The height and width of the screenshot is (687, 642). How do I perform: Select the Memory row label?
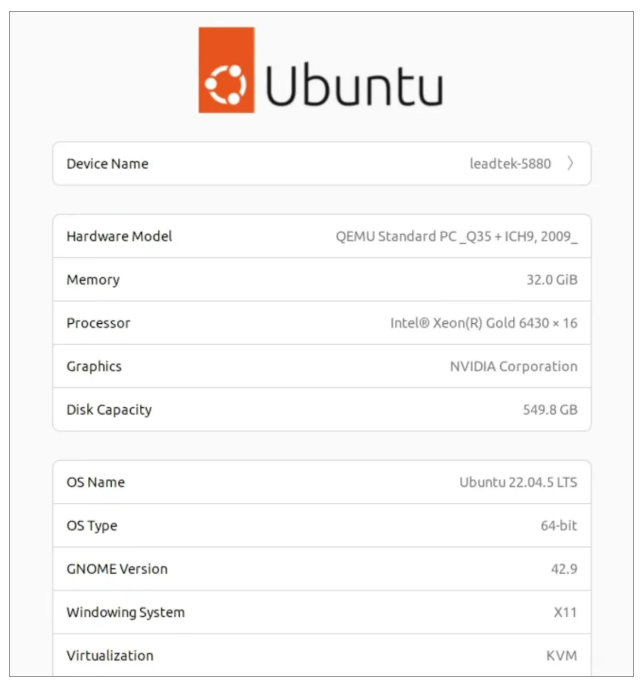[x=93, y=280]
